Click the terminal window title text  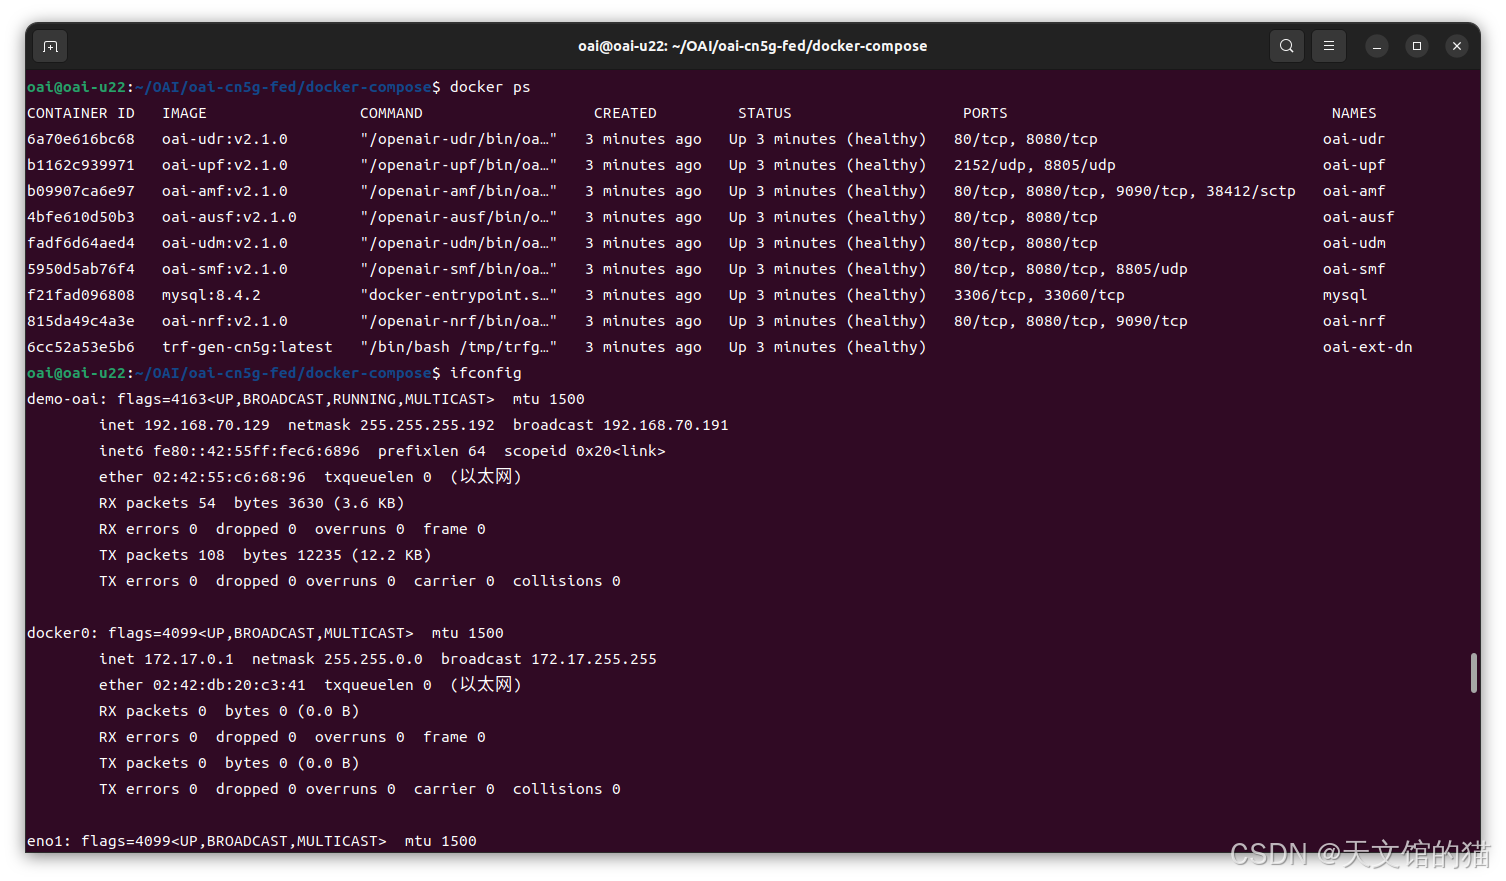pyautogui.click(x=752, y=46)
